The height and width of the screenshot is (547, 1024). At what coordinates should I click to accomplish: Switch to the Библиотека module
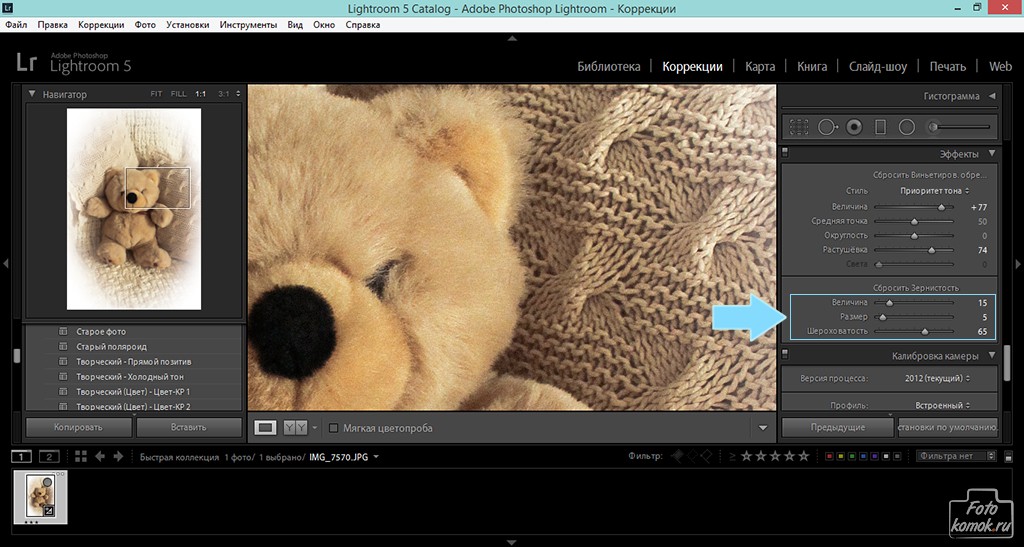tap(609, 67)
